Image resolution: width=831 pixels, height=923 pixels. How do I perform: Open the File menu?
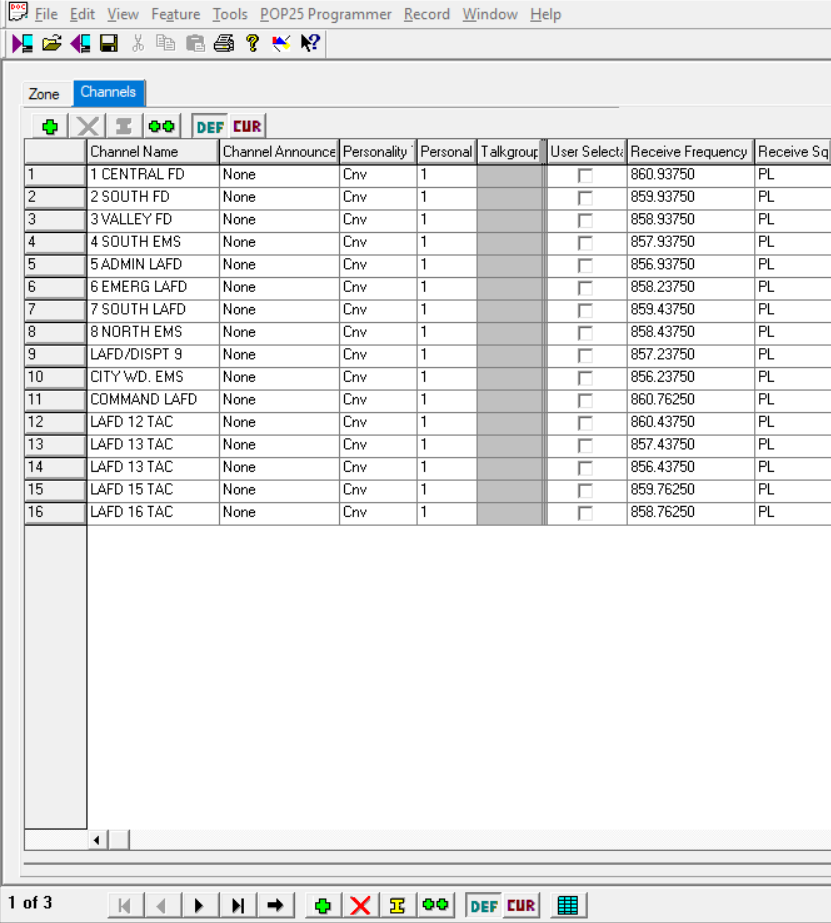pyautogui.click(x=46, y=14)
